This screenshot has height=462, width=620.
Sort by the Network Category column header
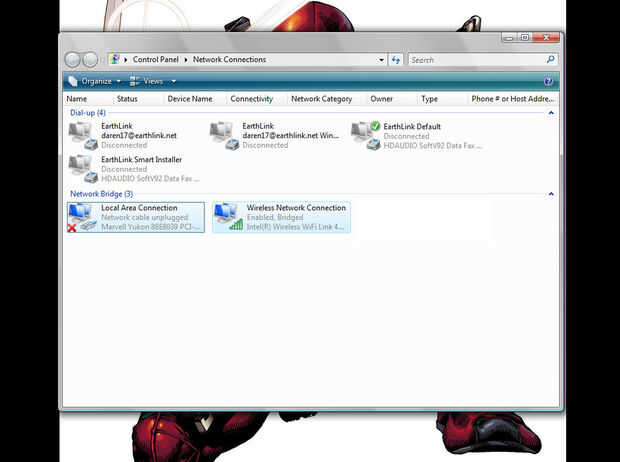point(321,99)
